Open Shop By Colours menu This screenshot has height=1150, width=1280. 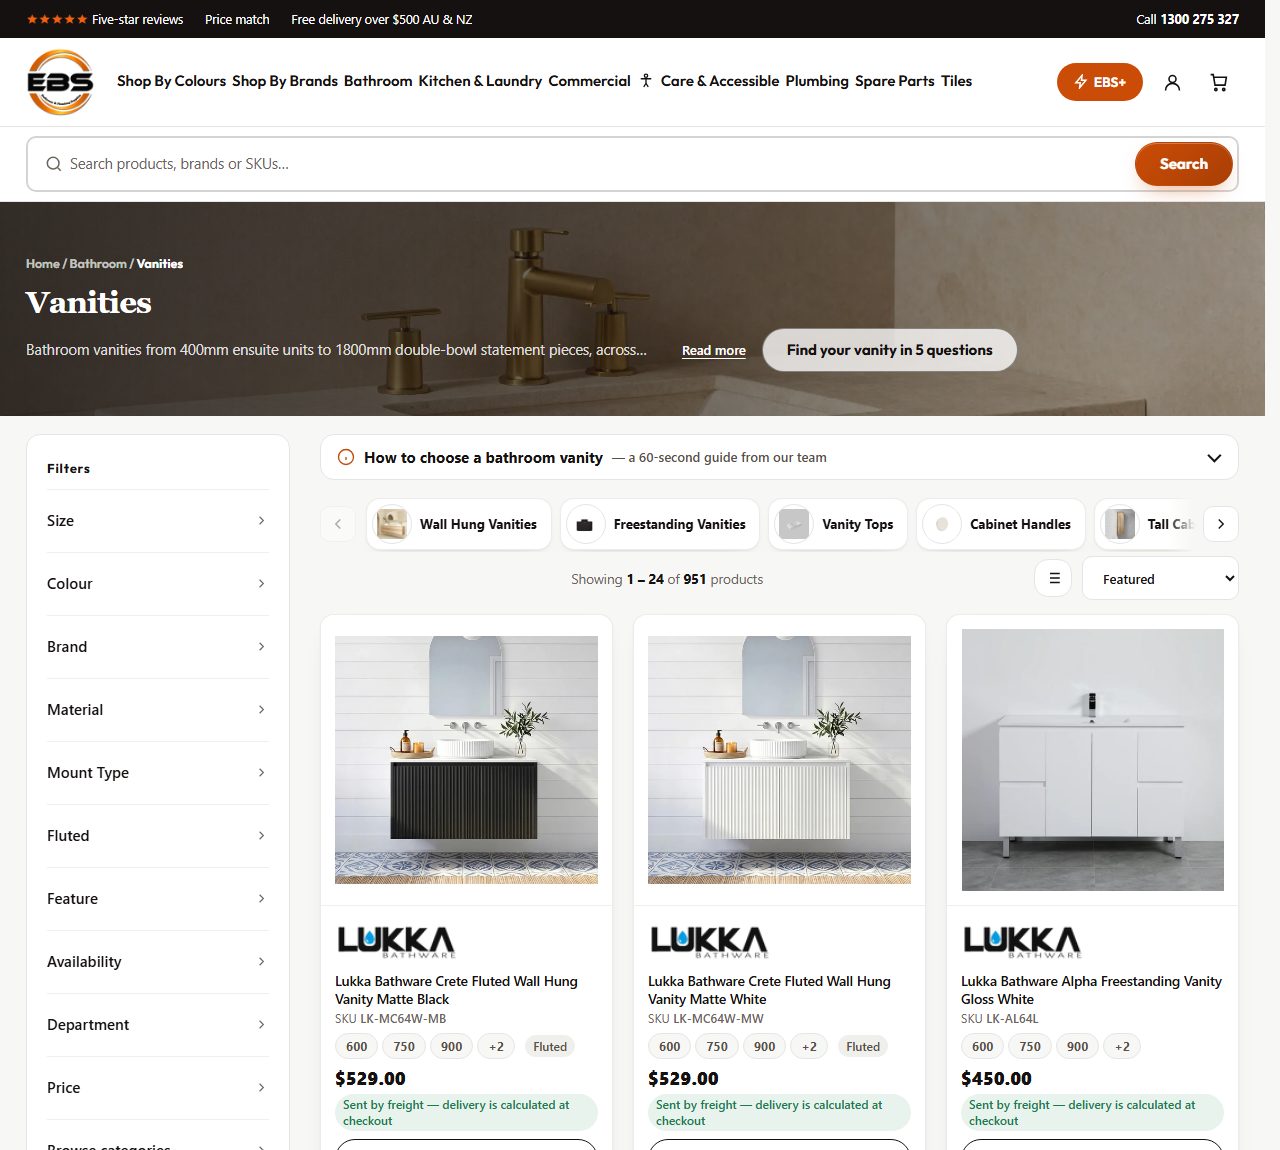[171, 81]
